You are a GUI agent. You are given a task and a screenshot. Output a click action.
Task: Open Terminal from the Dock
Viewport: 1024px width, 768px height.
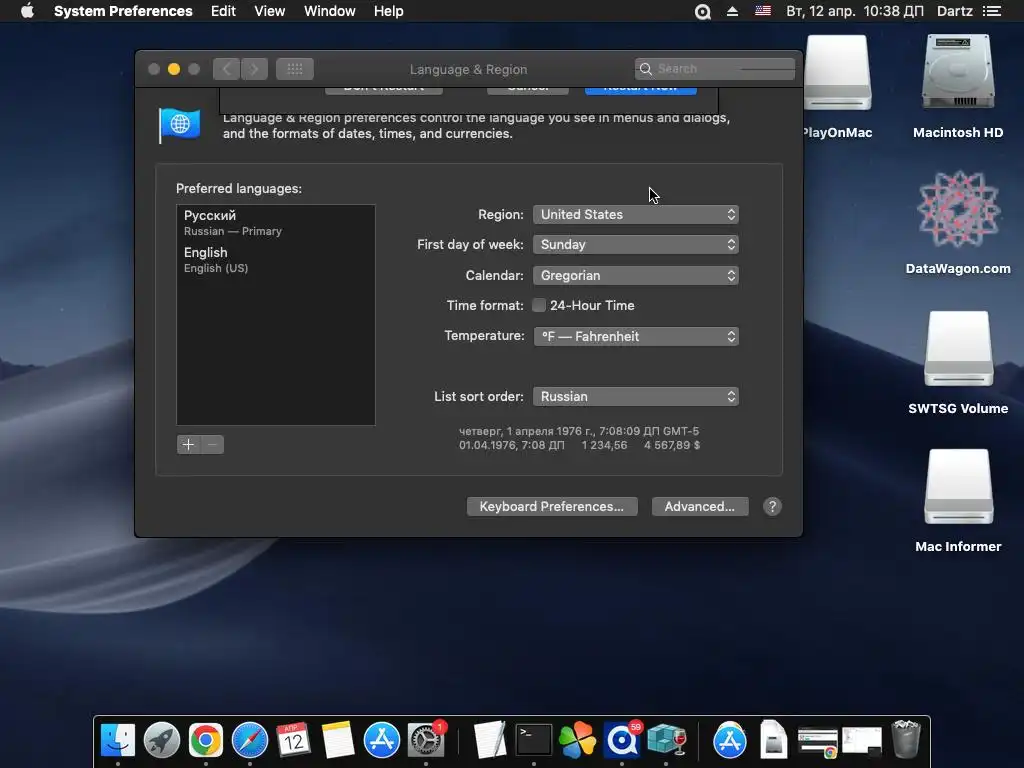click(x=534, y=740)
